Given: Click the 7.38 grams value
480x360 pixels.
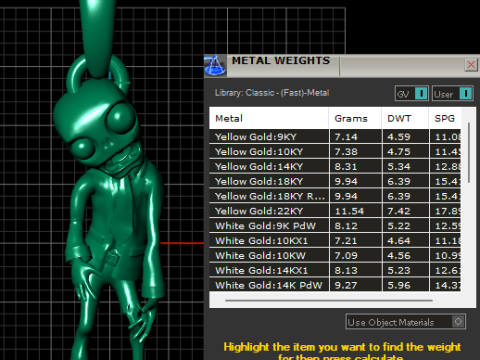Looking at the screenshot, I should pos(346,152).
